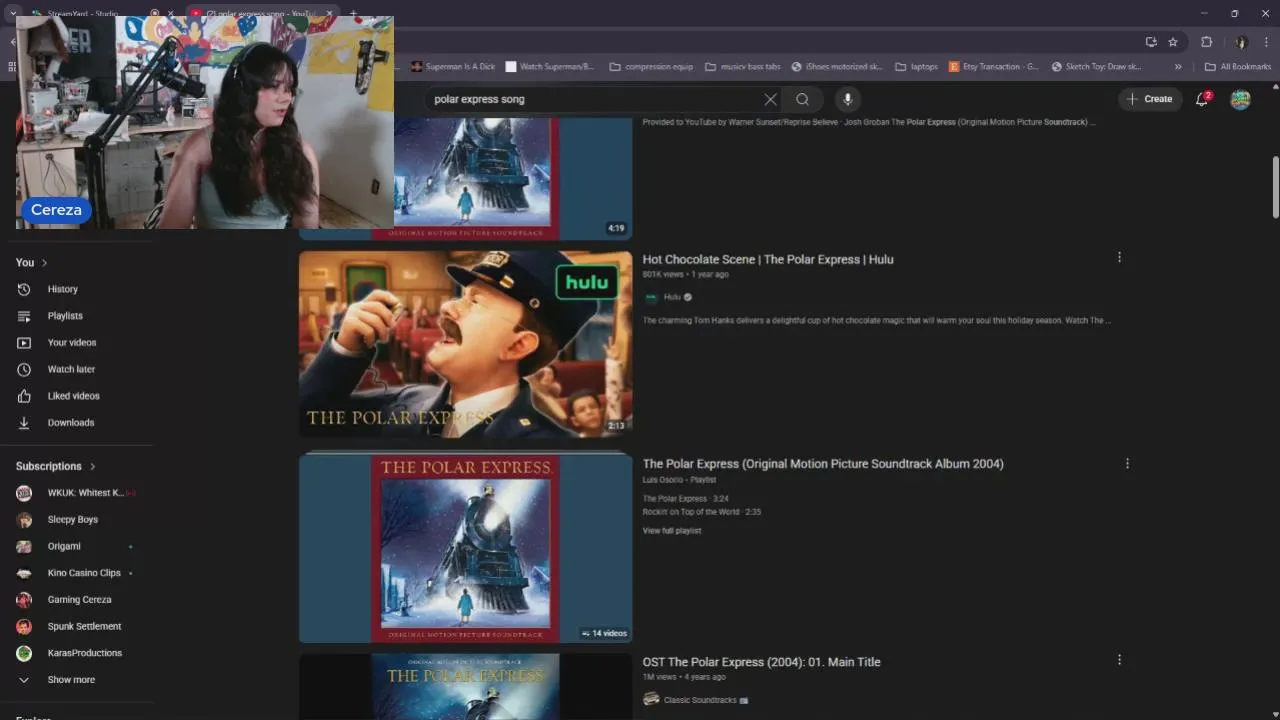Open the Chrome profile avatar
Screen dimensions: 1280x720
click(1241, 42)
